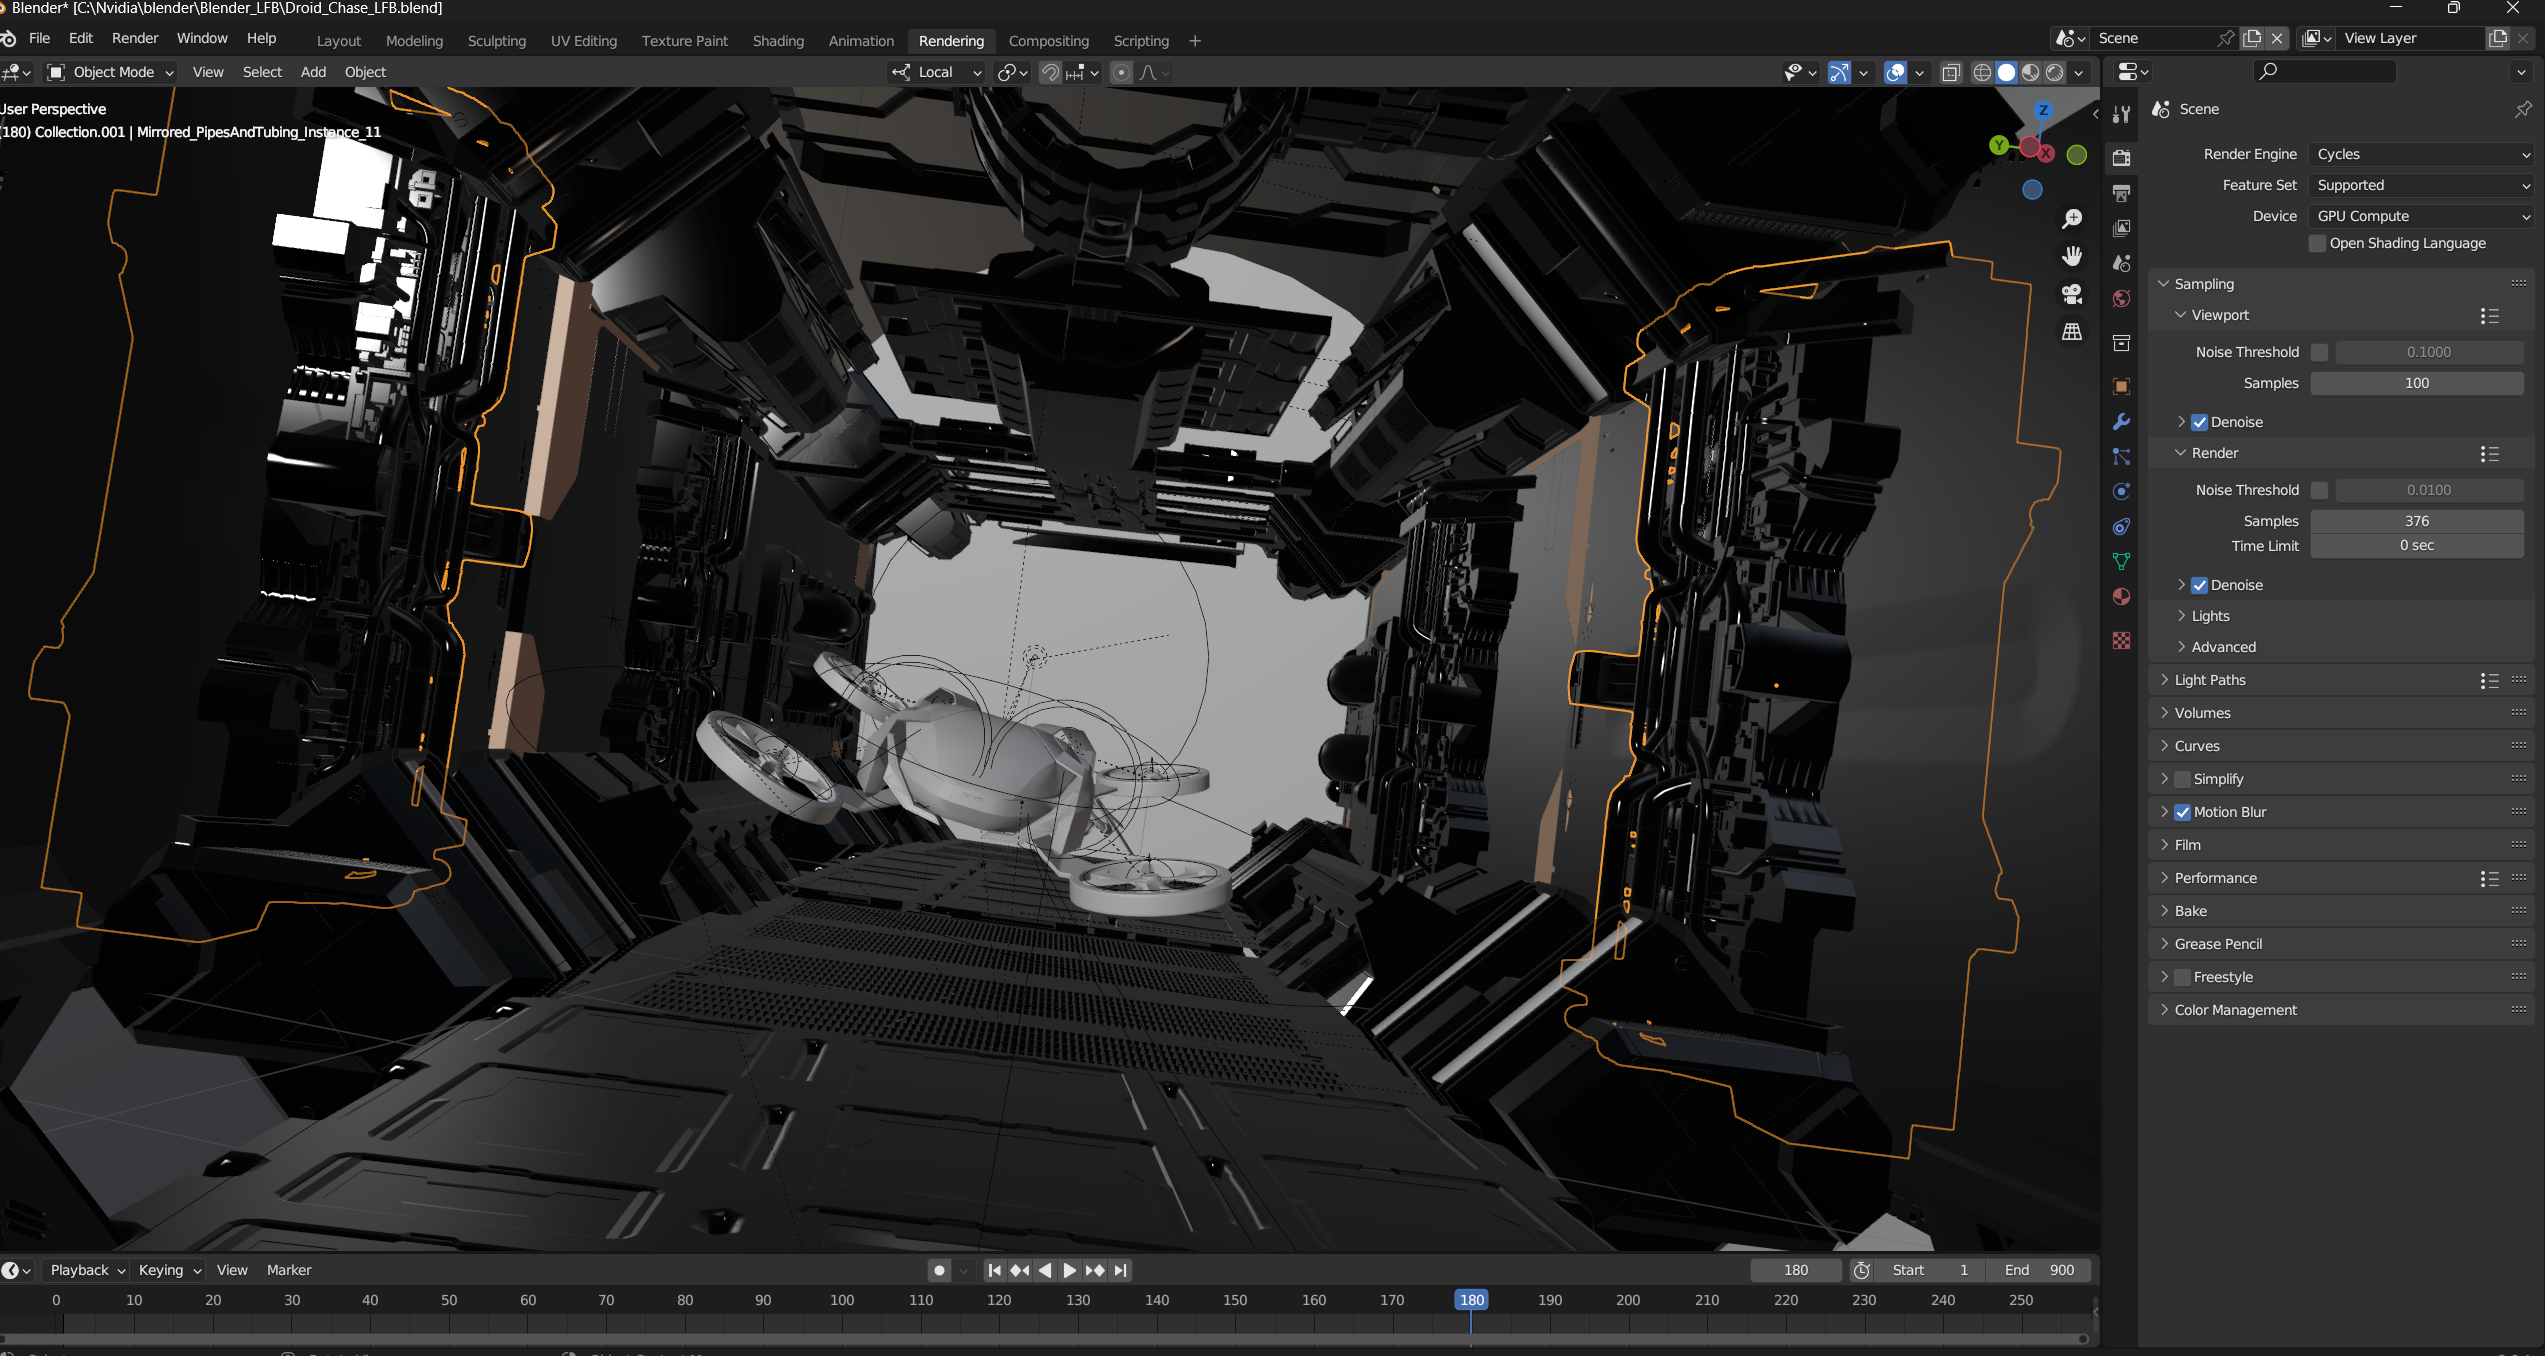The width and height of the screenshot is (2545, 1356).
Task: Enable Open Shading Language checkbox
Action: tap(2317, 243)
